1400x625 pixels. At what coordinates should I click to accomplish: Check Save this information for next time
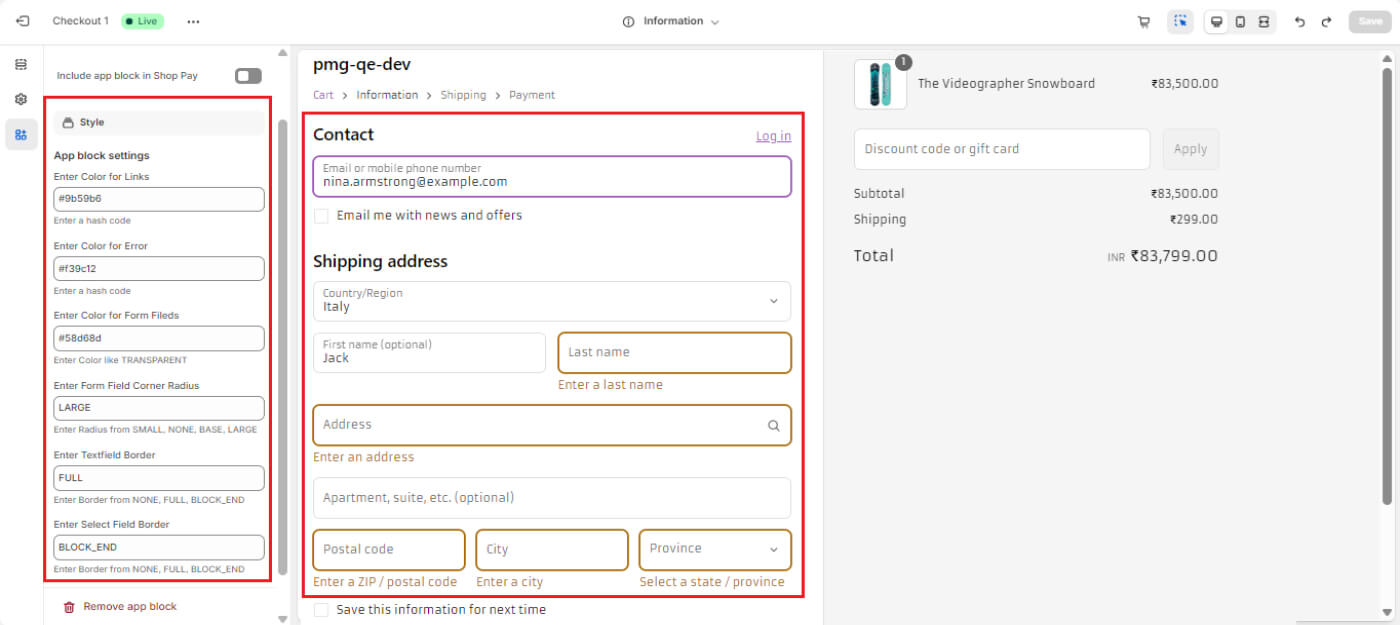[x=321, y=610]
